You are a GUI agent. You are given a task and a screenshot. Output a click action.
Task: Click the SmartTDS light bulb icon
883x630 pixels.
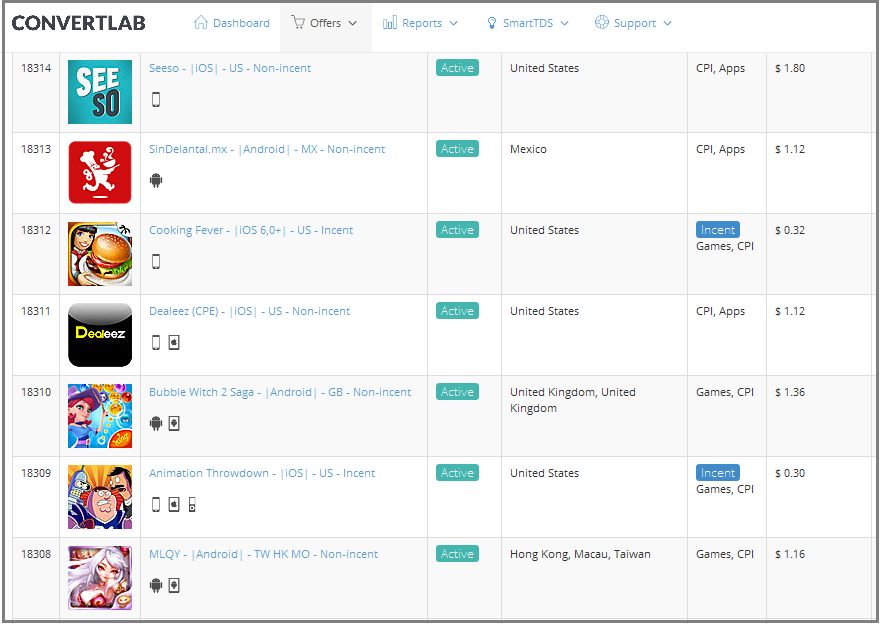pyautogui.click(x=492, y=23)
